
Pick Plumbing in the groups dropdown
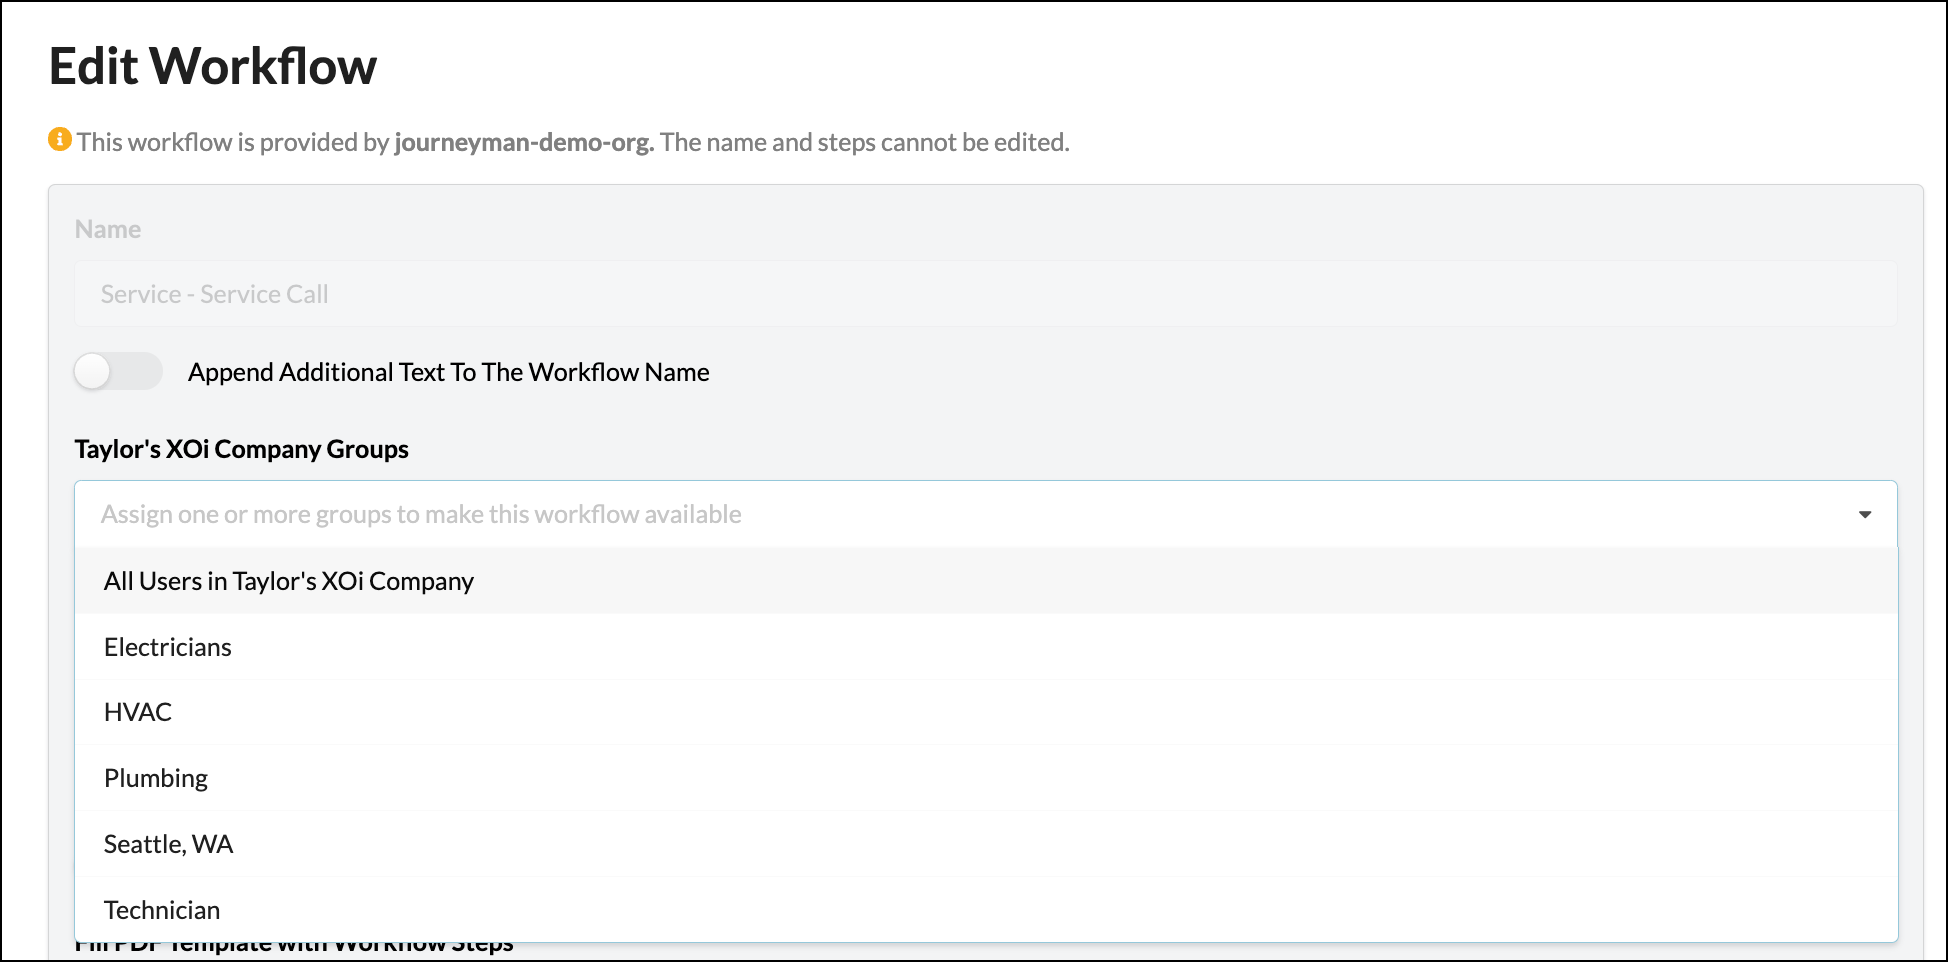(x=156, y=778)
